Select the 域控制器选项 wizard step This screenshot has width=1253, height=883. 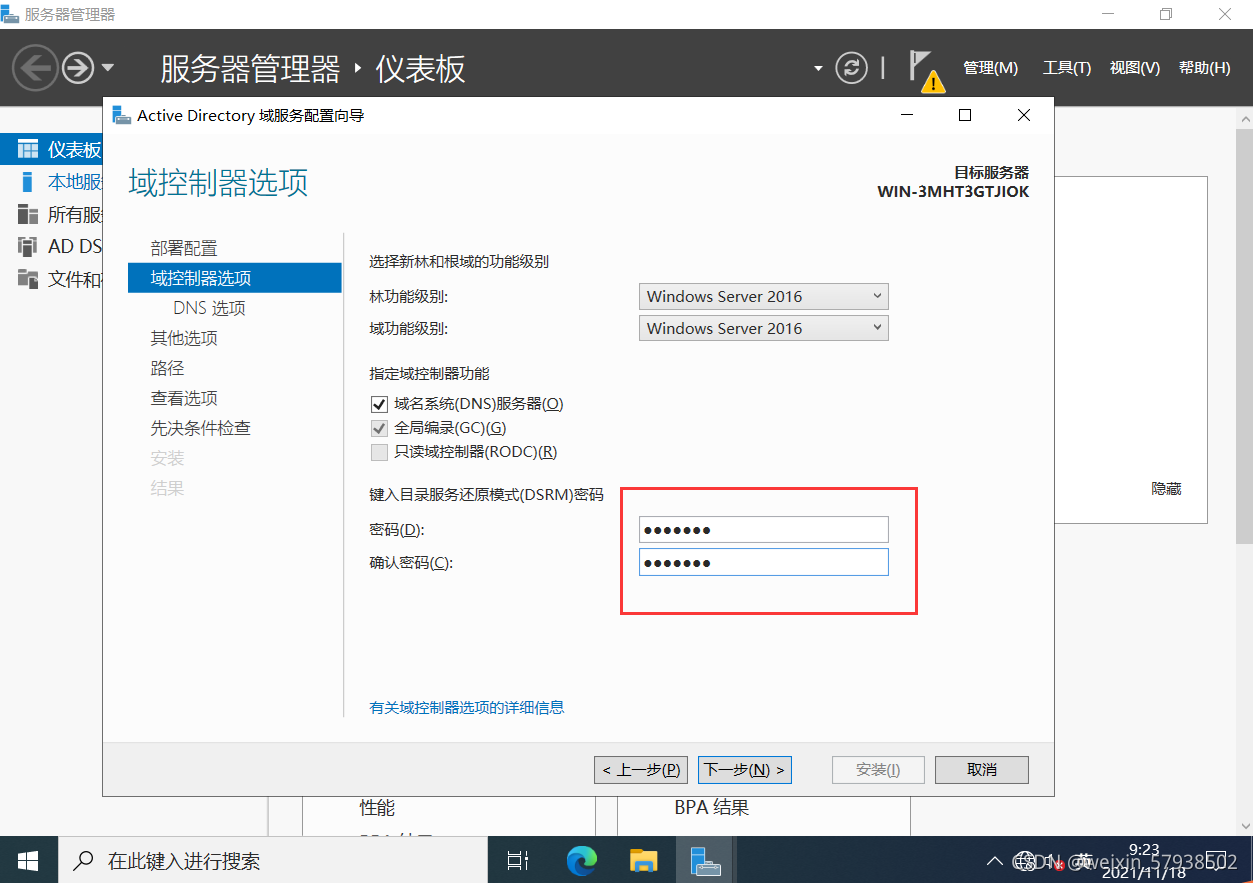pyautogui.click(x=235, y=278)
